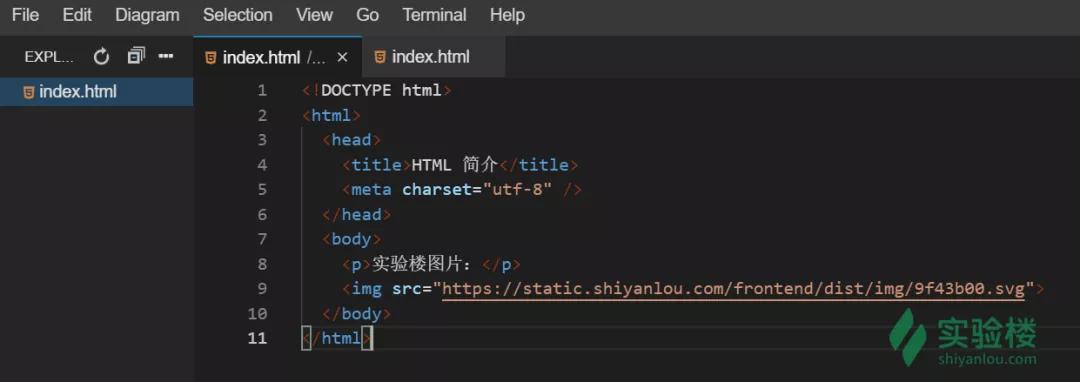Refresh the Explorer panel
This screenshot has height=382, width=1080.
[101, 56]
